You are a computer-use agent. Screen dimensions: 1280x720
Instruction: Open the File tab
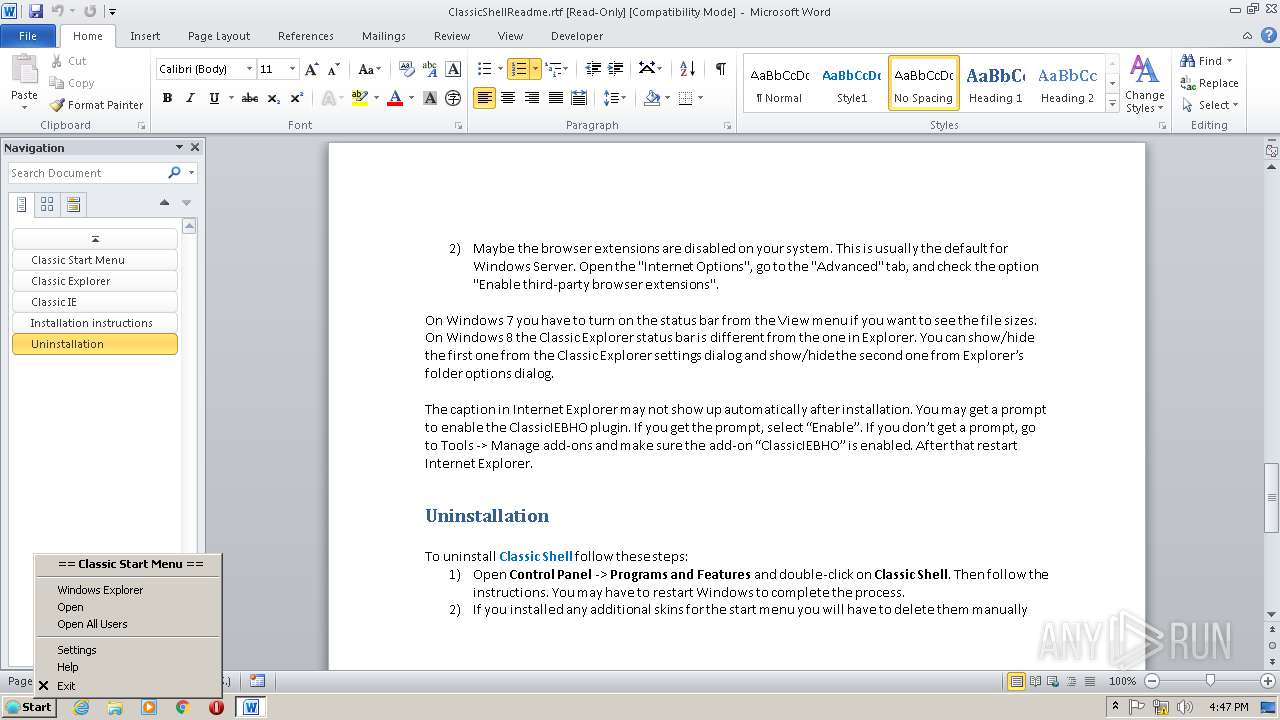click(28, 36)
